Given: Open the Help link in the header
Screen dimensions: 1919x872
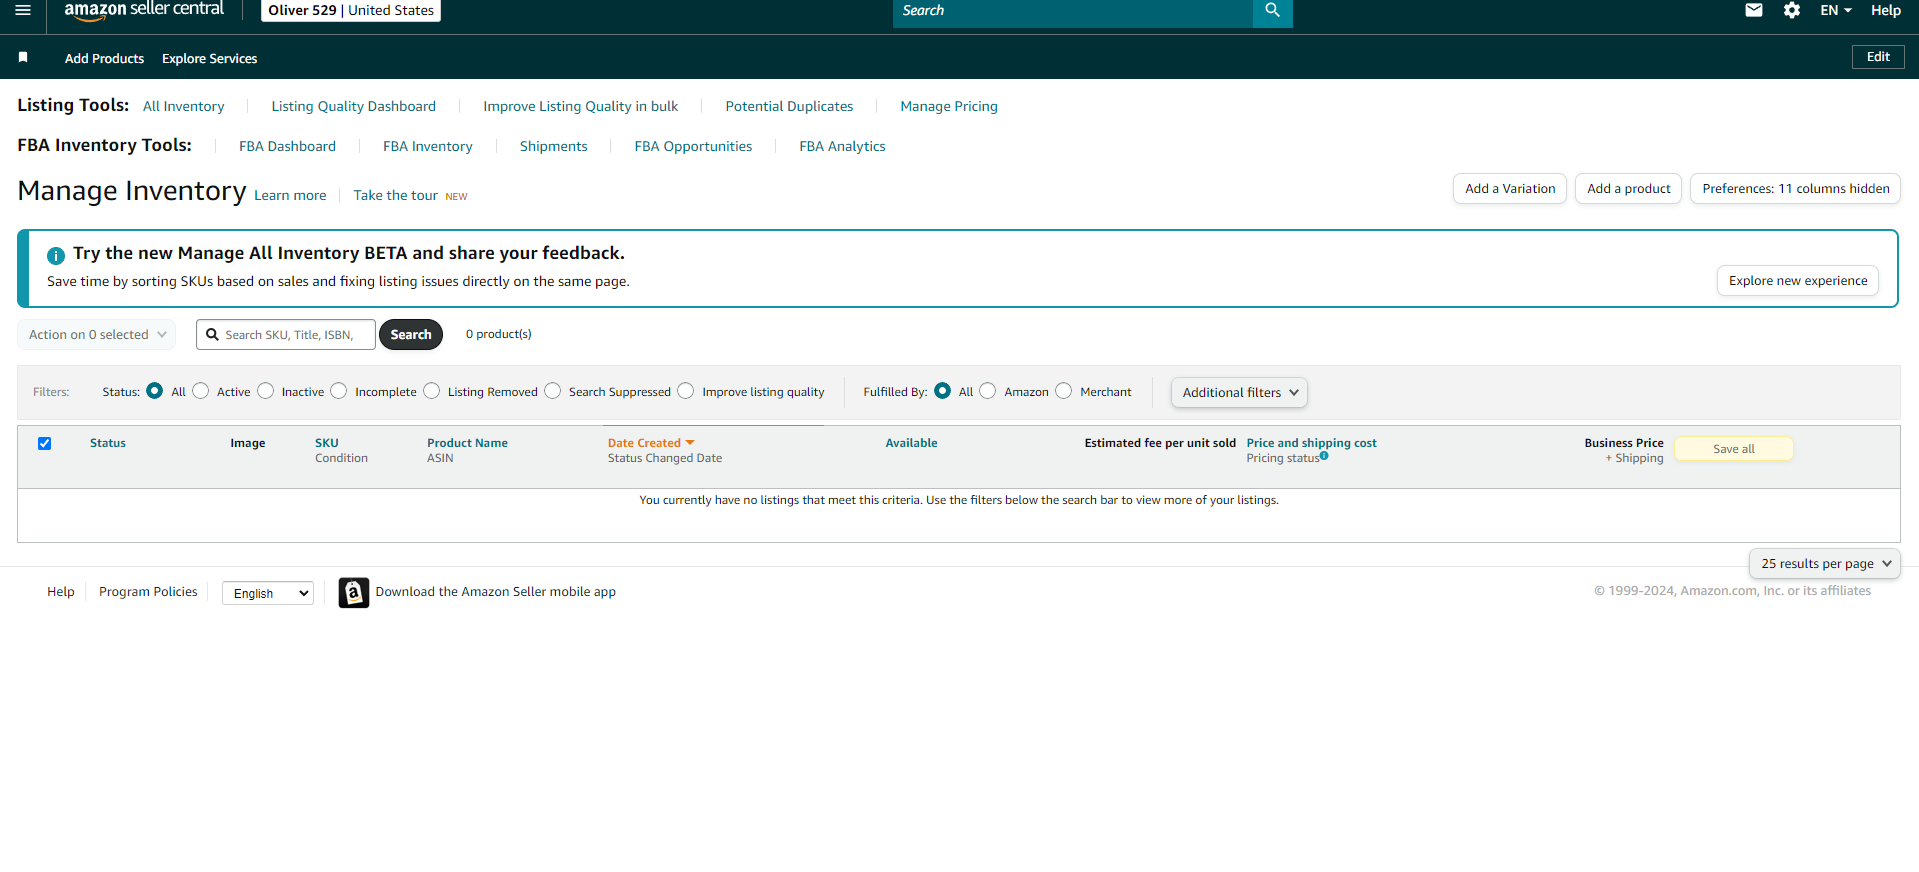Looking at the screenshot, I should [1886, 10].
